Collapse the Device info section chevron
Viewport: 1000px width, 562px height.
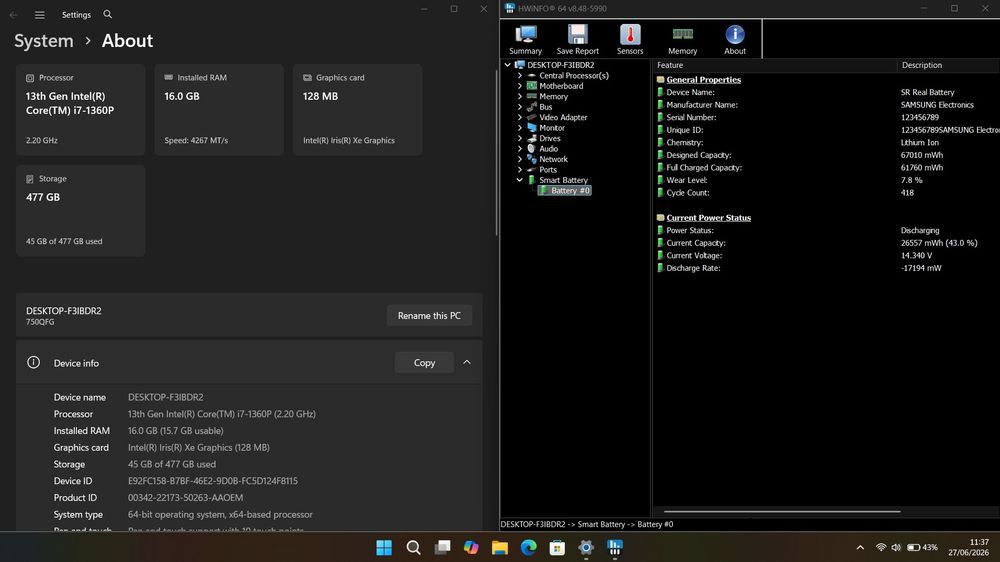point(467,362)
